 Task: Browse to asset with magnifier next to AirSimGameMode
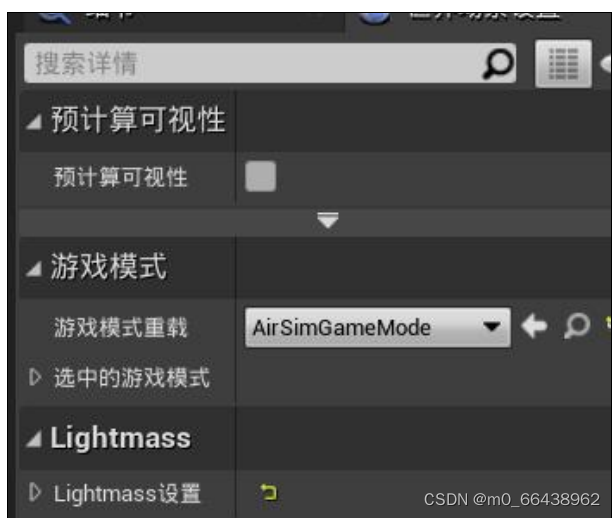(577, 326)
